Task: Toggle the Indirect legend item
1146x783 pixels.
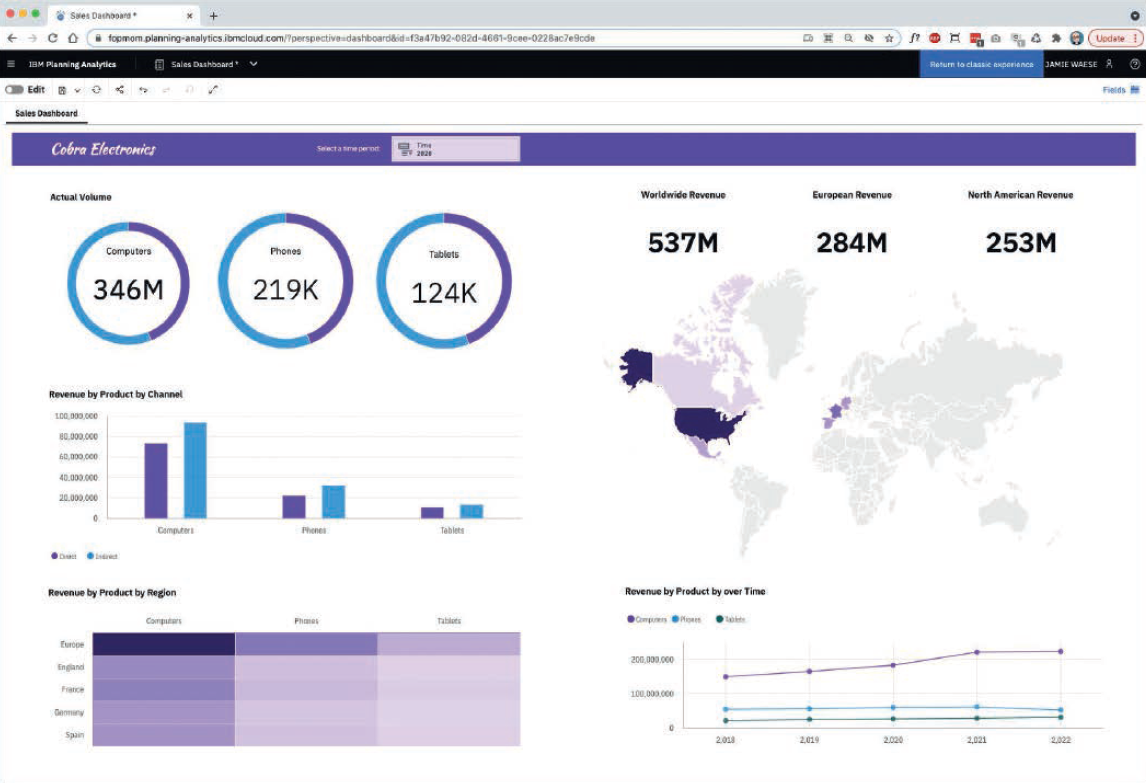Action: point(102,556)
